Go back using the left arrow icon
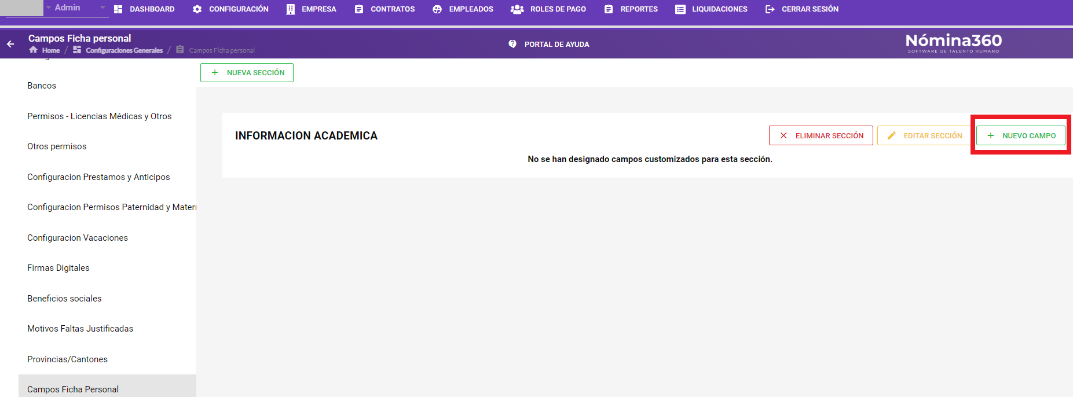Image resolution: width=1073 pixels, height=397 pixels. tap(10, 44)
